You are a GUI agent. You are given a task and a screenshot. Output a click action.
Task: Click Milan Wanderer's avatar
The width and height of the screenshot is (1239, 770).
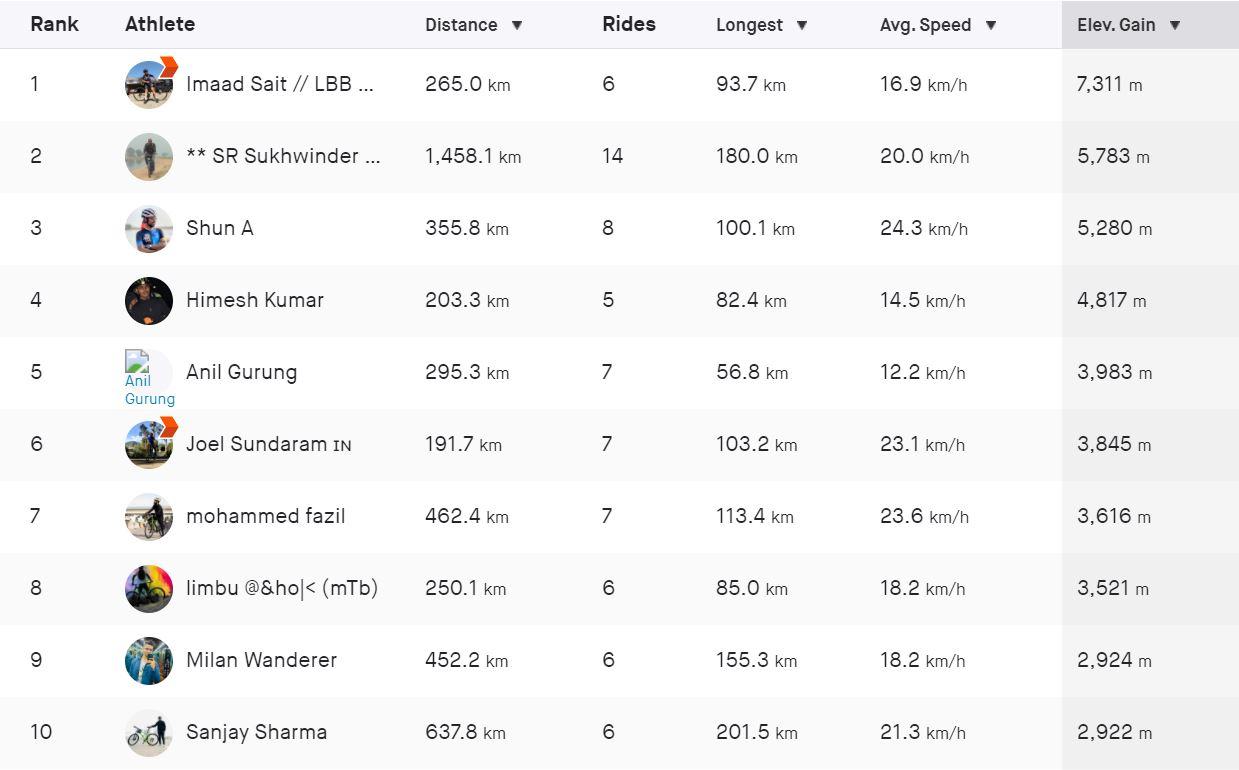point(149,661)
